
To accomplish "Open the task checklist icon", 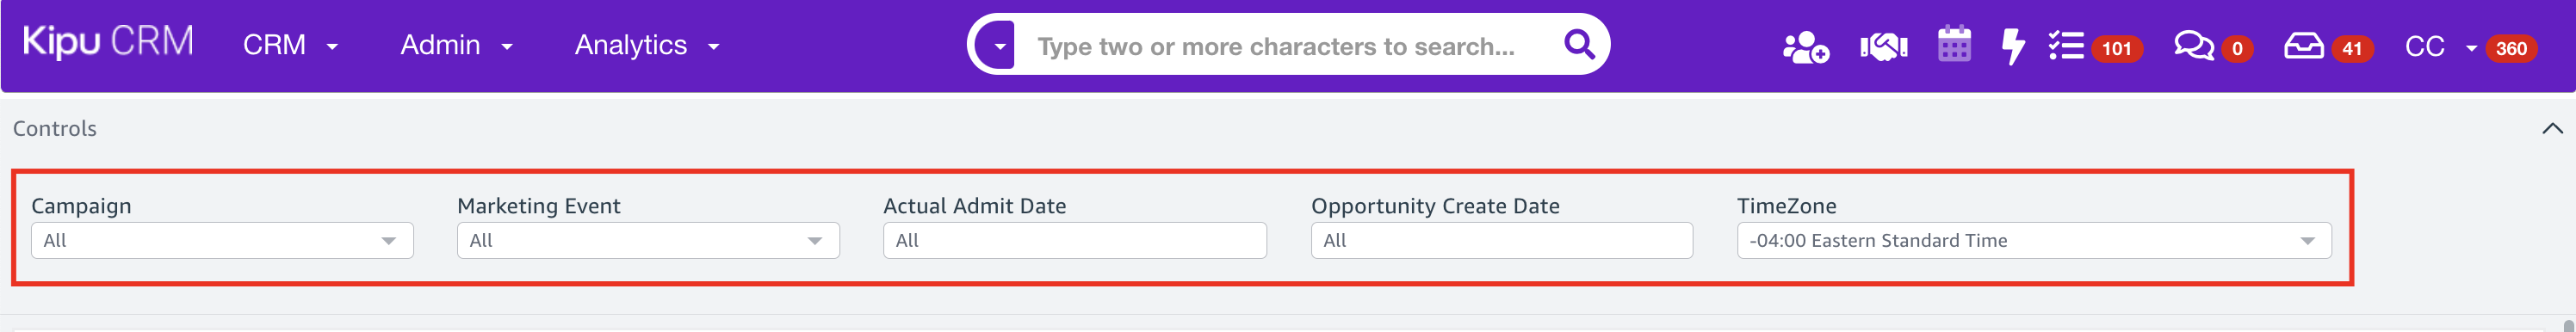I will point(2065,46).
